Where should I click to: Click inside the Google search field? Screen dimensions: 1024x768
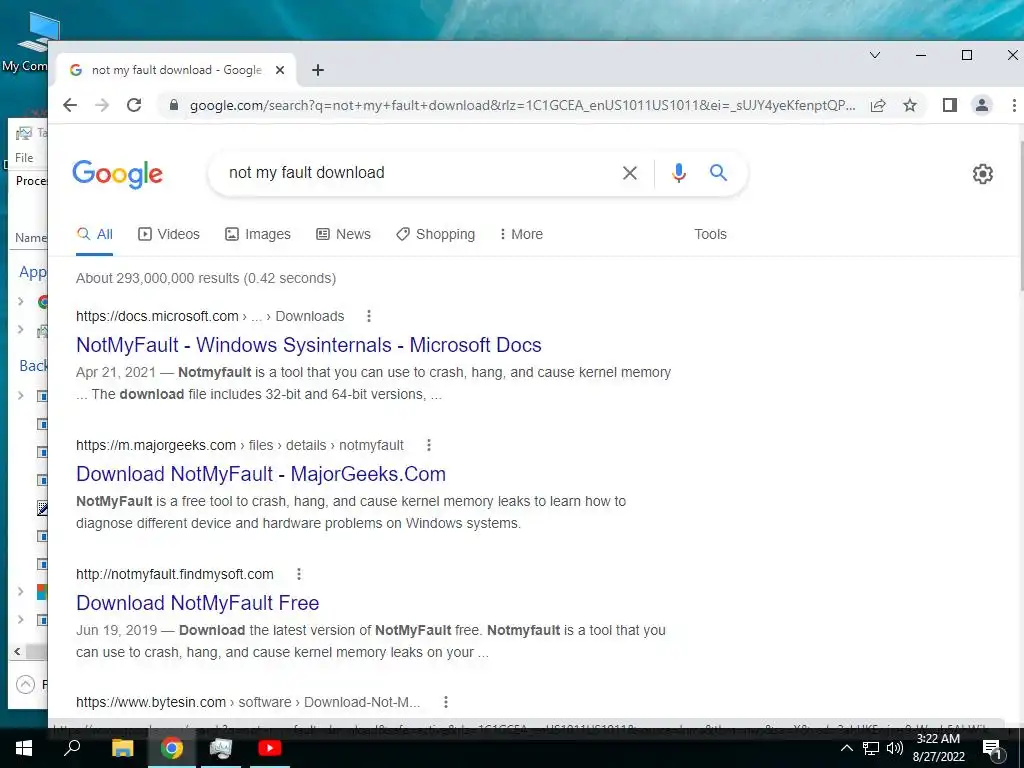pos(418,173)
